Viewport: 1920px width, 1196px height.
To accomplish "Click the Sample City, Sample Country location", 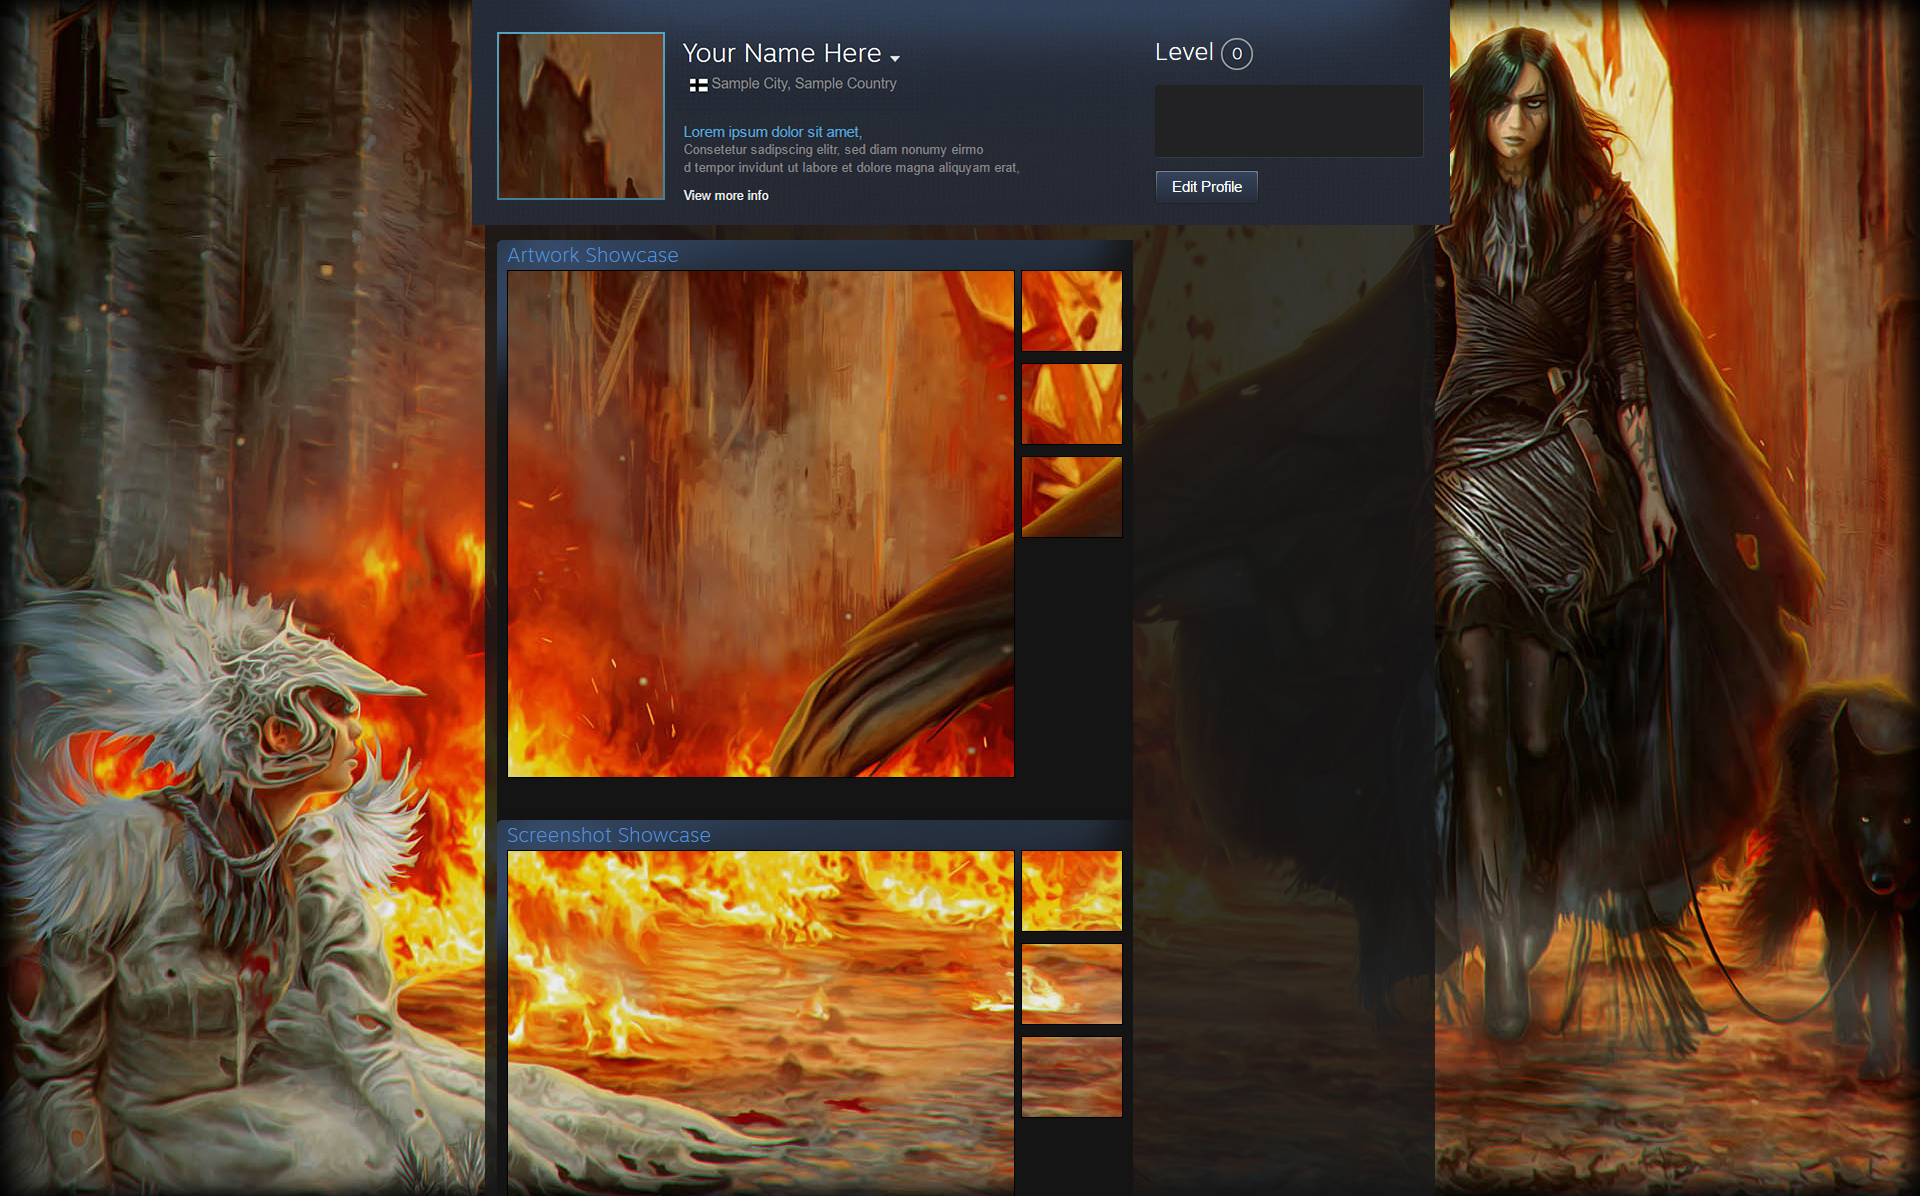I will click(x=803, y=84).
